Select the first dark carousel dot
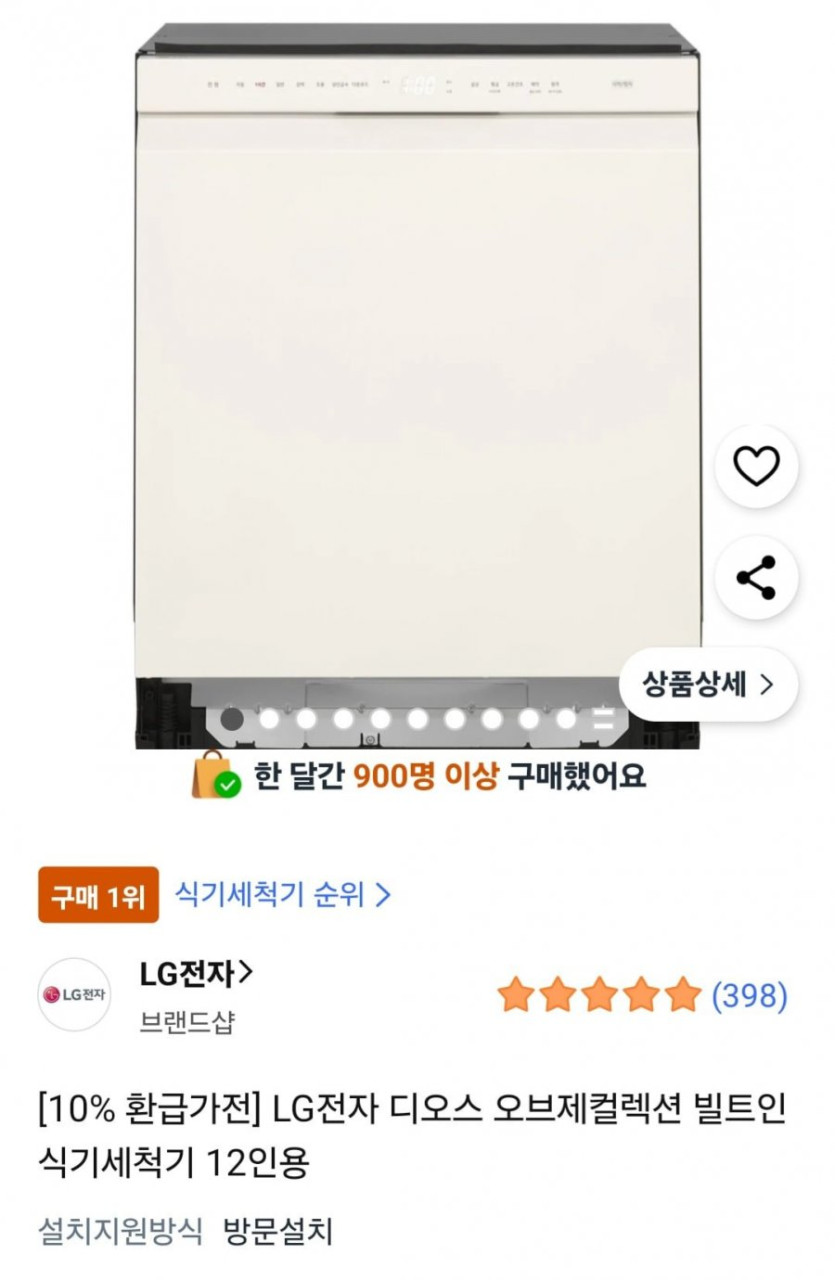 [x=232, y=718]
